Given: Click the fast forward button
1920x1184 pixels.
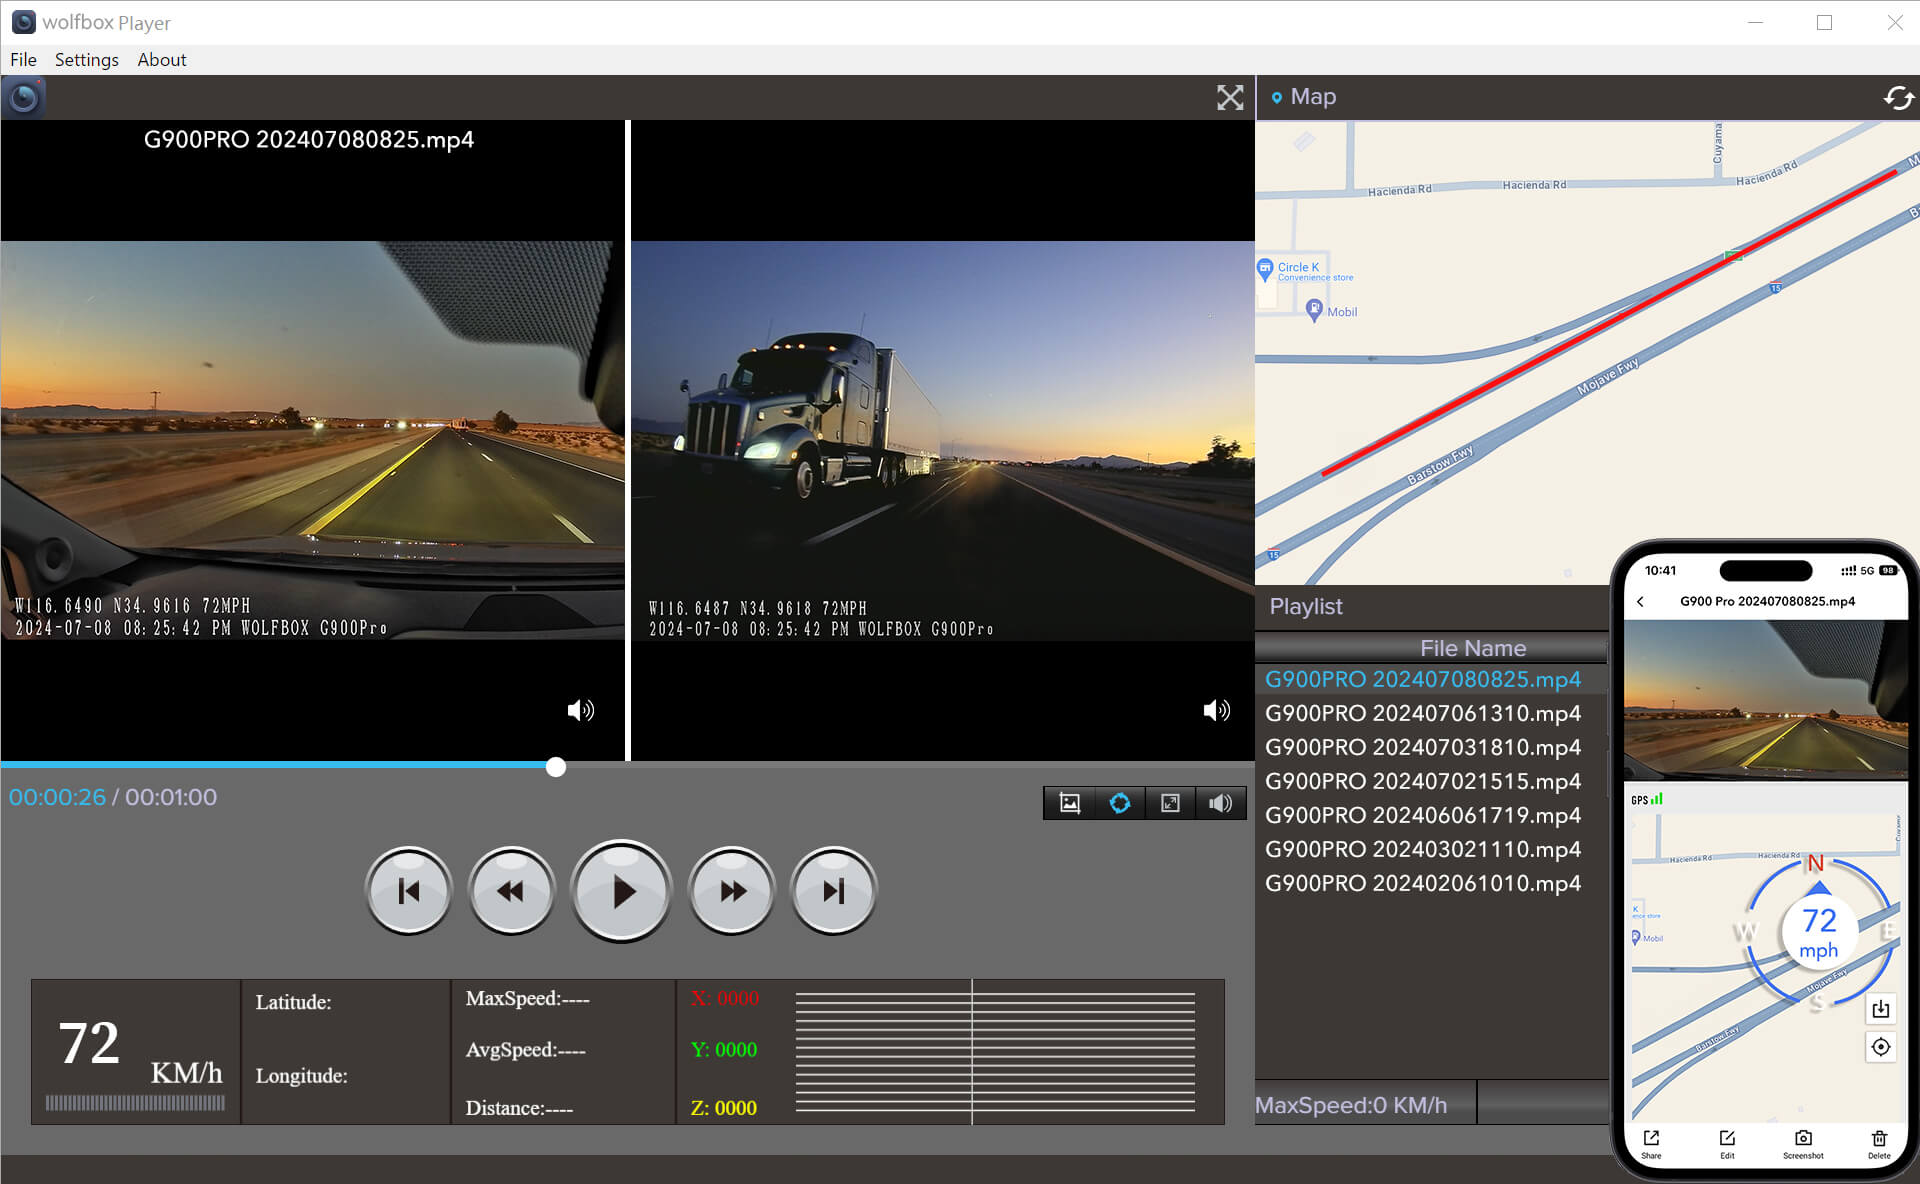Looking at the screenshot, I should pos(732,891).
